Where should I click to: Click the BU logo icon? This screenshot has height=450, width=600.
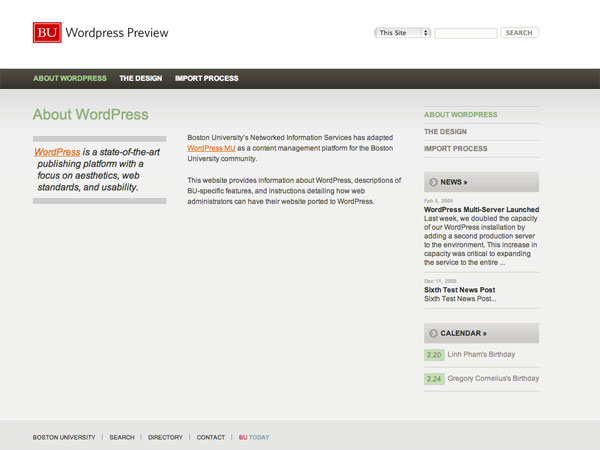47,33
